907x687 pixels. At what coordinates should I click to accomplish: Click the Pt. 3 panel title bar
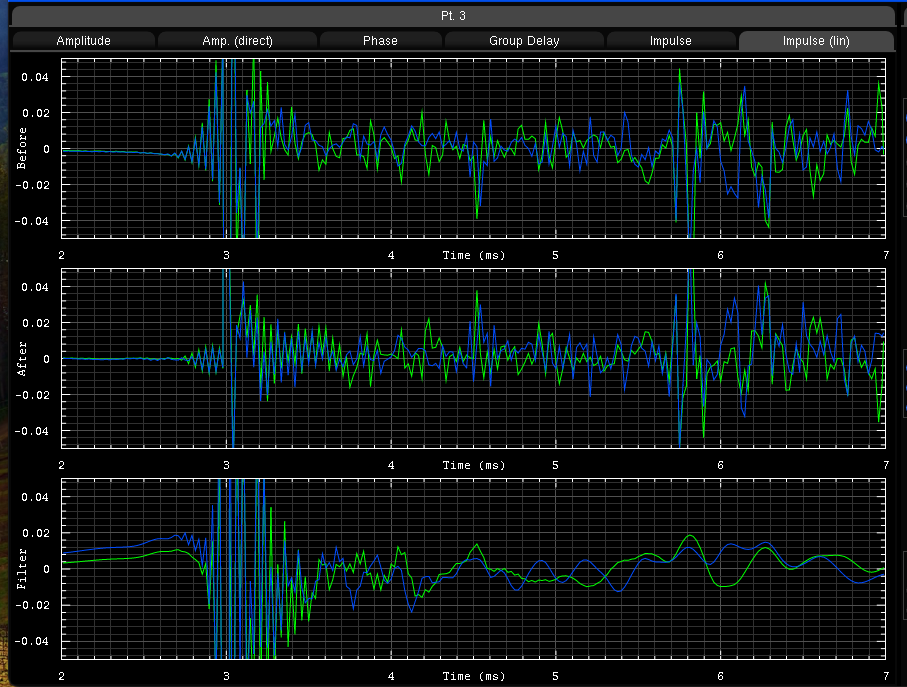point(453,16)
